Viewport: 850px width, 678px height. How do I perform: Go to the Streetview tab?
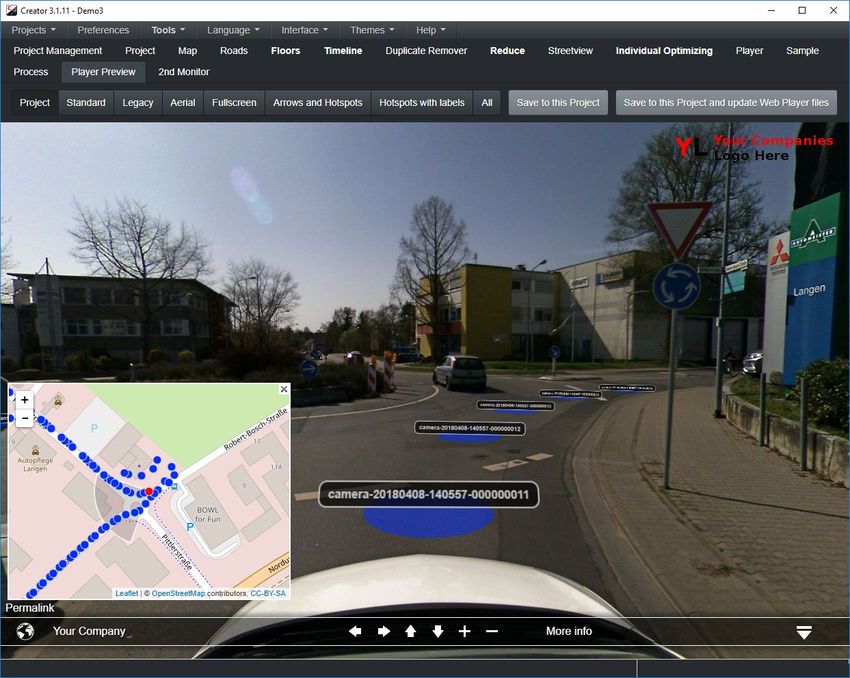570,50
